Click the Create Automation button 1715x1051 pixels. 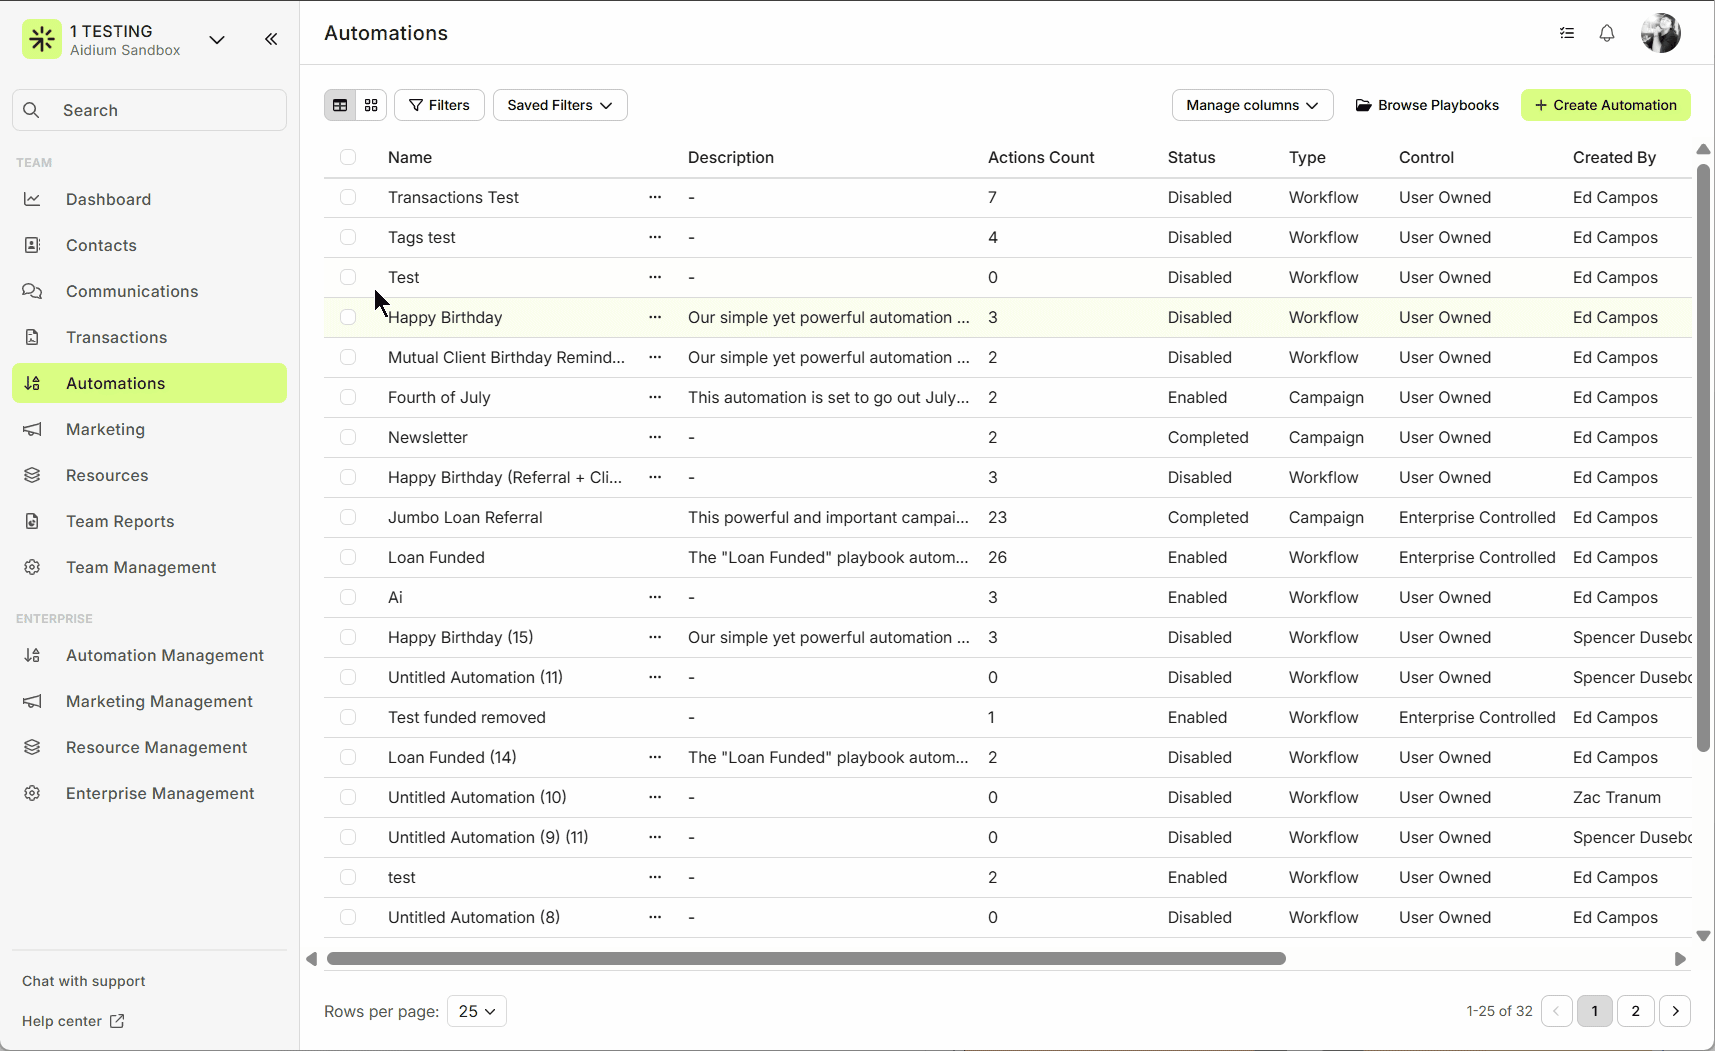1605,105
